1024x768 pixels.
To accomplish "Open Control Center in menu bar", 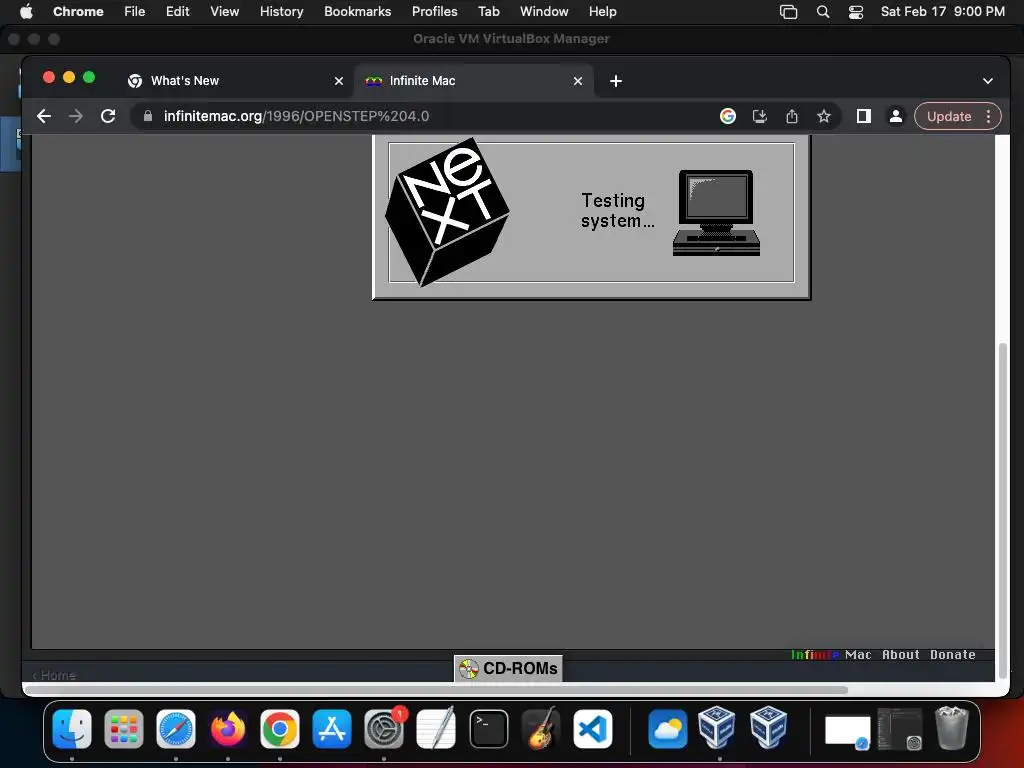I will click(856, 12).
